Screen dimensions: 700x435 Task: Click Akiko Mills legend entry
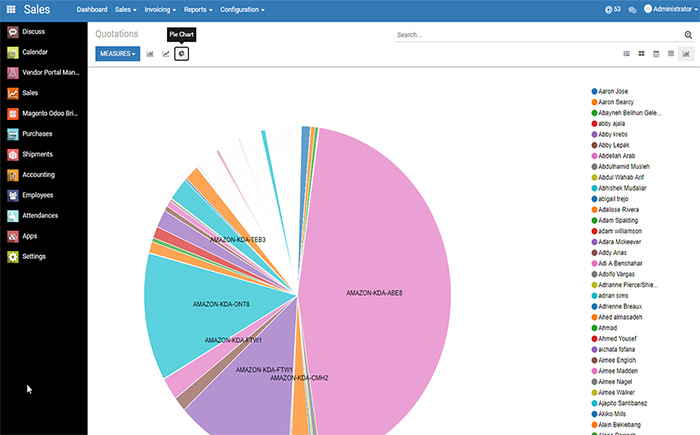pyautogui.click(x=608, y=414)
